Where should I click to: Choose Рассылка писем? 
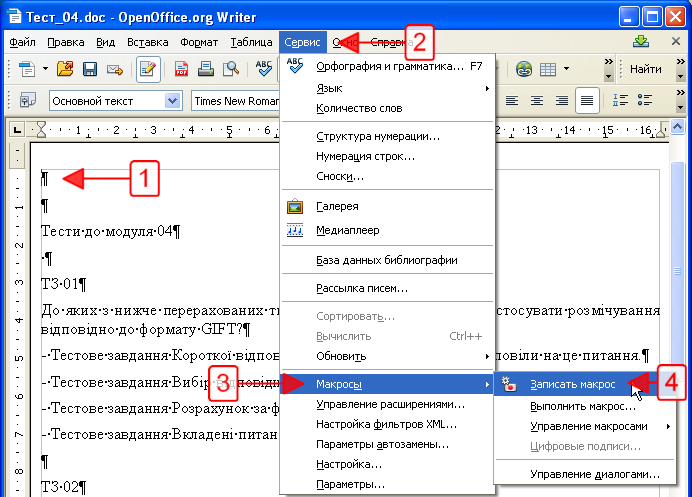tap(387, 288)
